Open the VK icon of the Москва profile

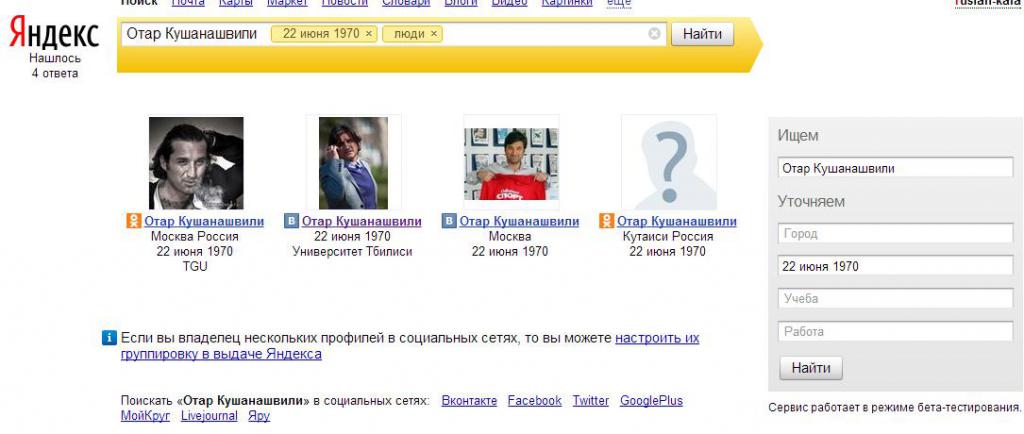(x=449, y=221)
